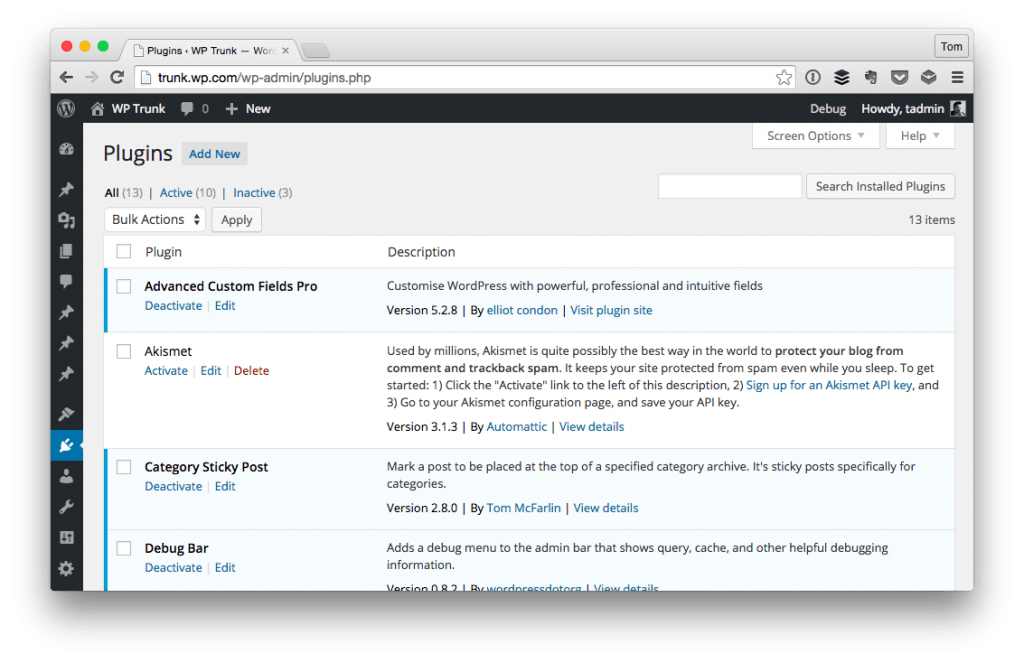Open the Tom McFarlin author link
This screenshot has height=663, width=1024.
(524, 508)
